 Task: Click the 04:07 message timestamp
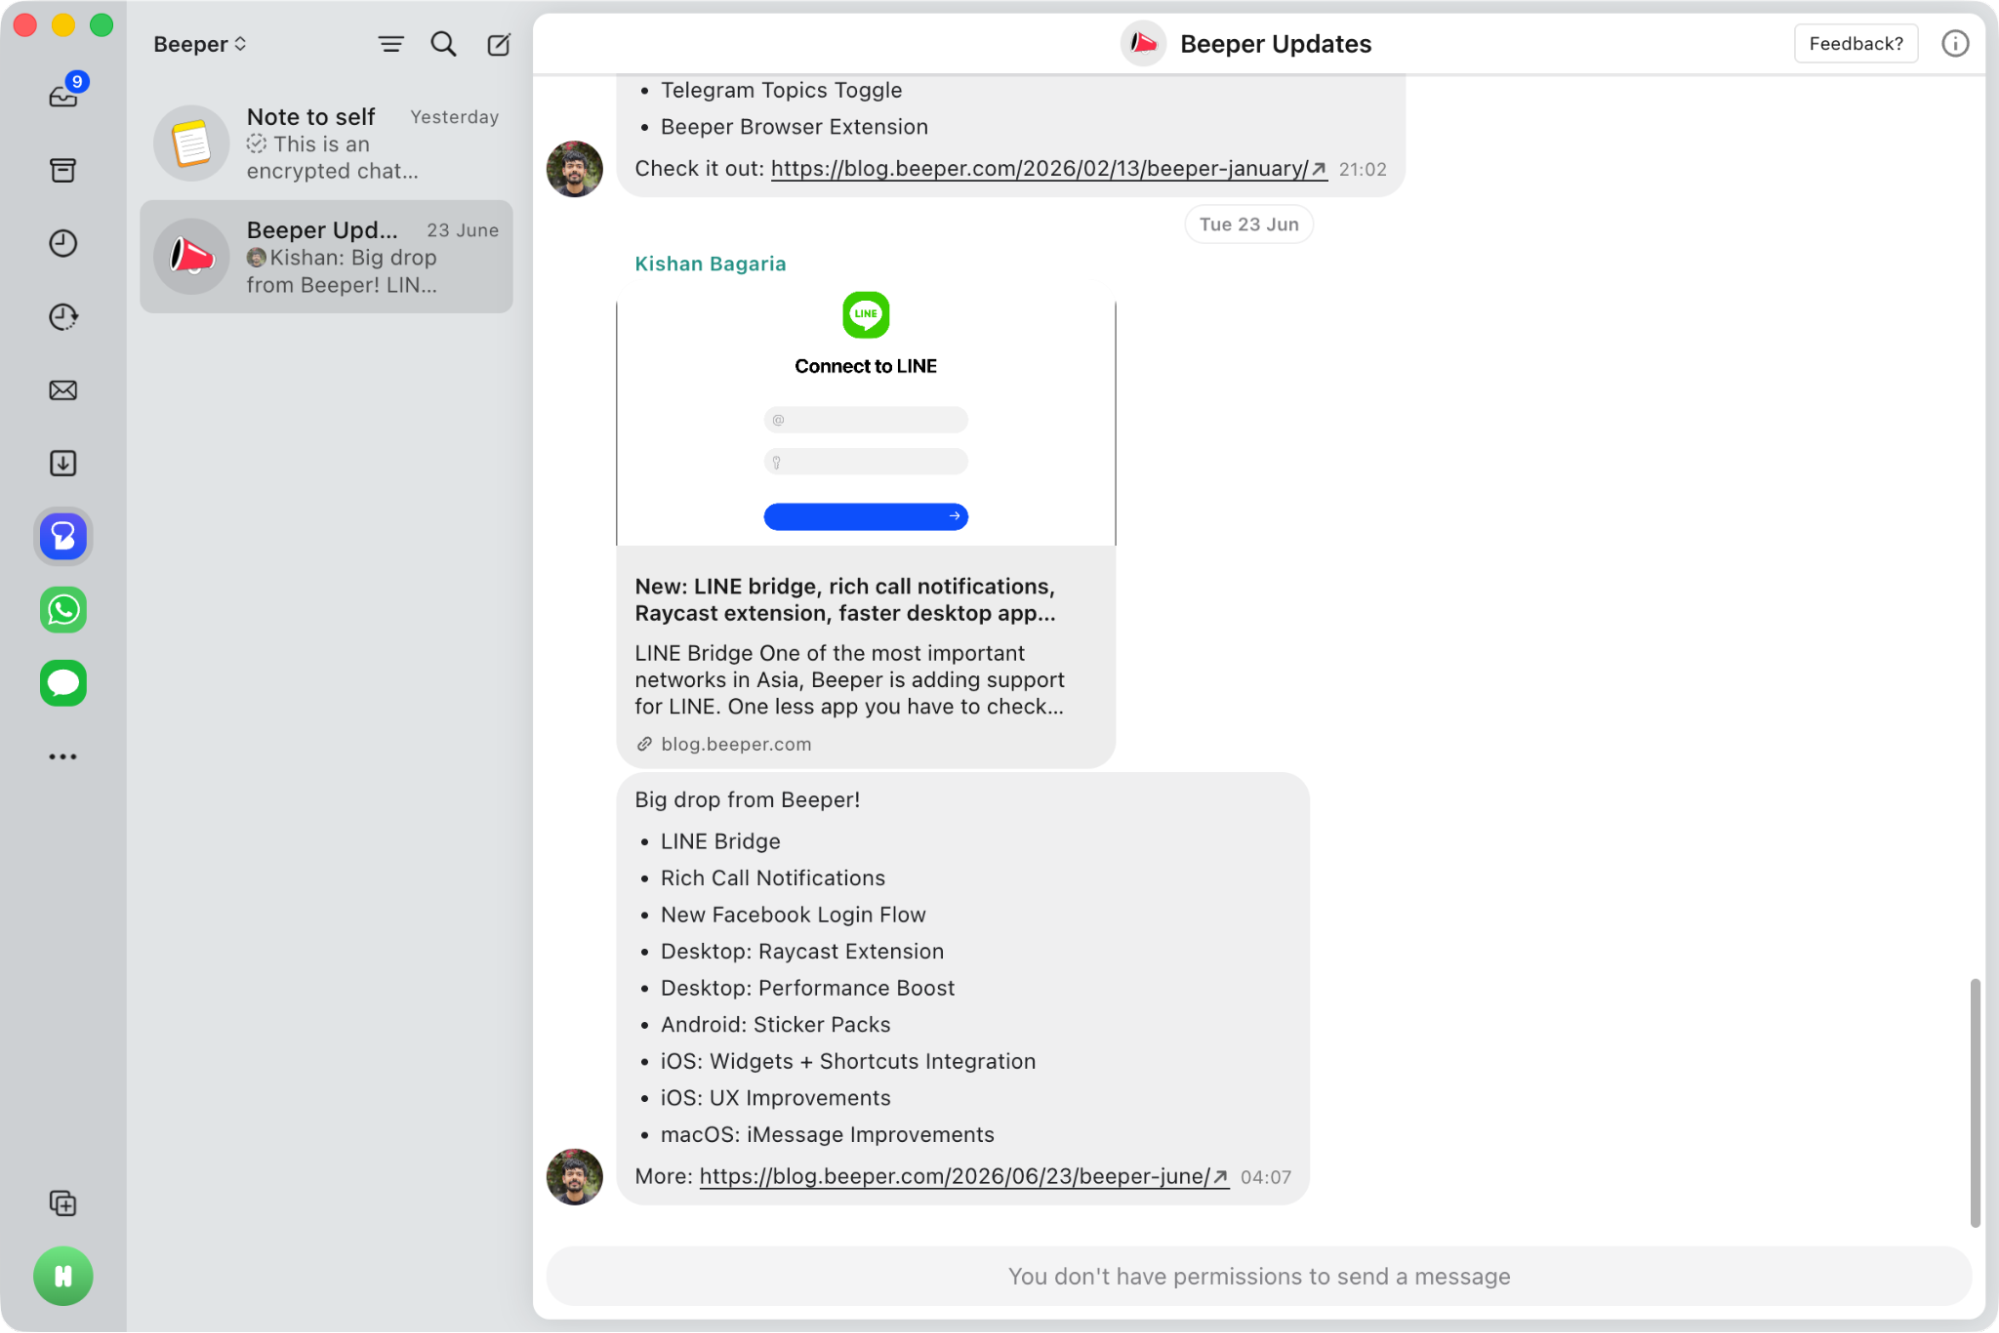coord(1265,1177)
